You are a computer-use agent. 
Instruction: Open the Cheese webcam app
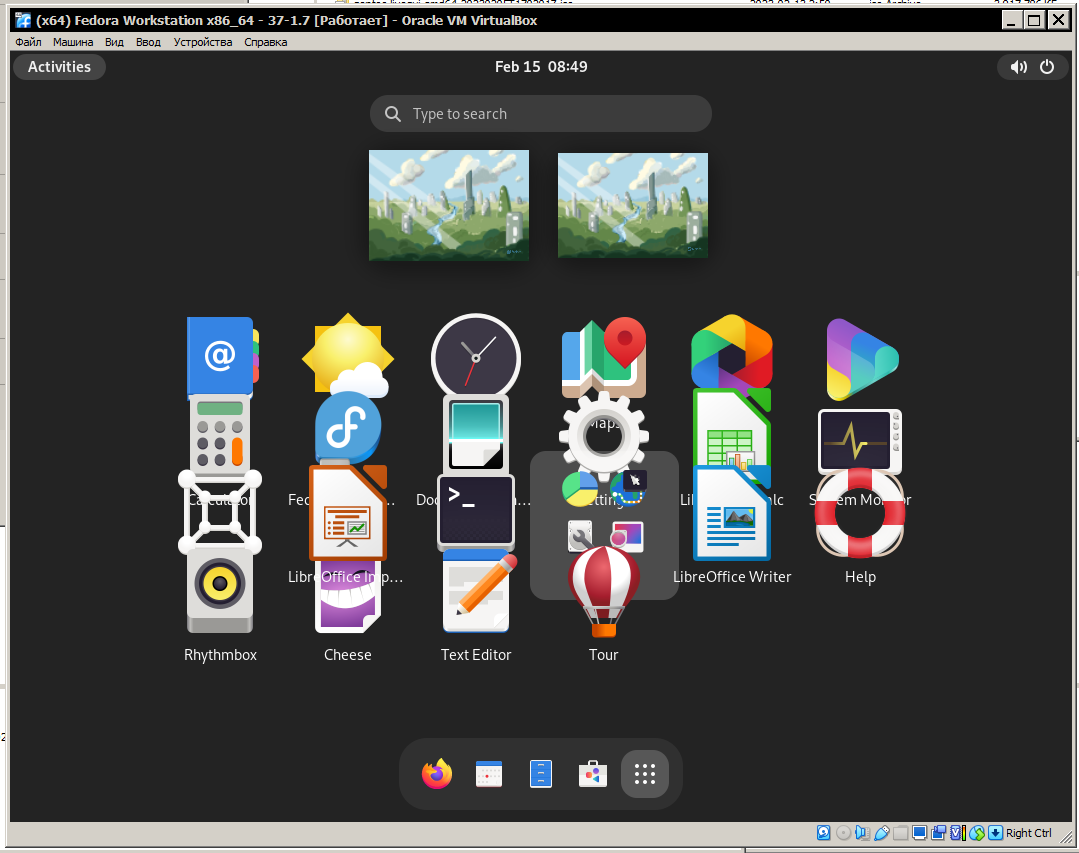348,597
